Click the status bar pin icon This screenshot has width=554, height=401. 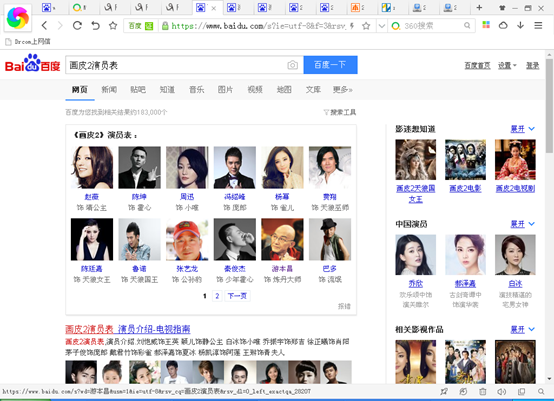444,391
